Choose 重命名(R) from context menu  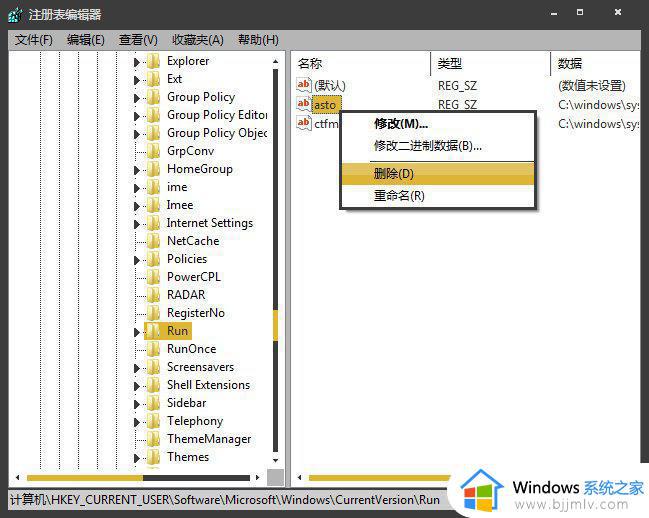(x=438, y=196)
